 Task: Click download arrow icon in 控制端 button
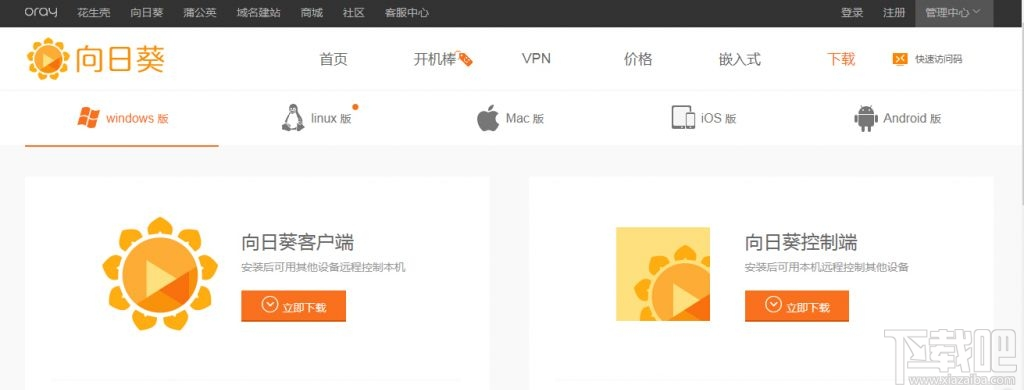point(773,305)
